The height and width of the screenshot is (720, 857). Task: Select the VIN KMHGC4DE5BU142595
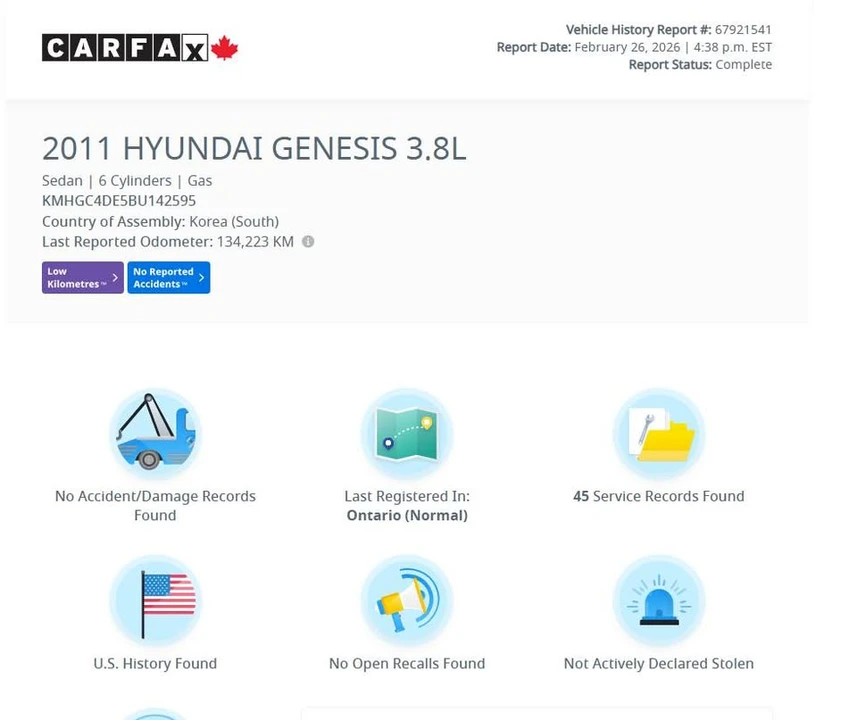tap(119, 201)
